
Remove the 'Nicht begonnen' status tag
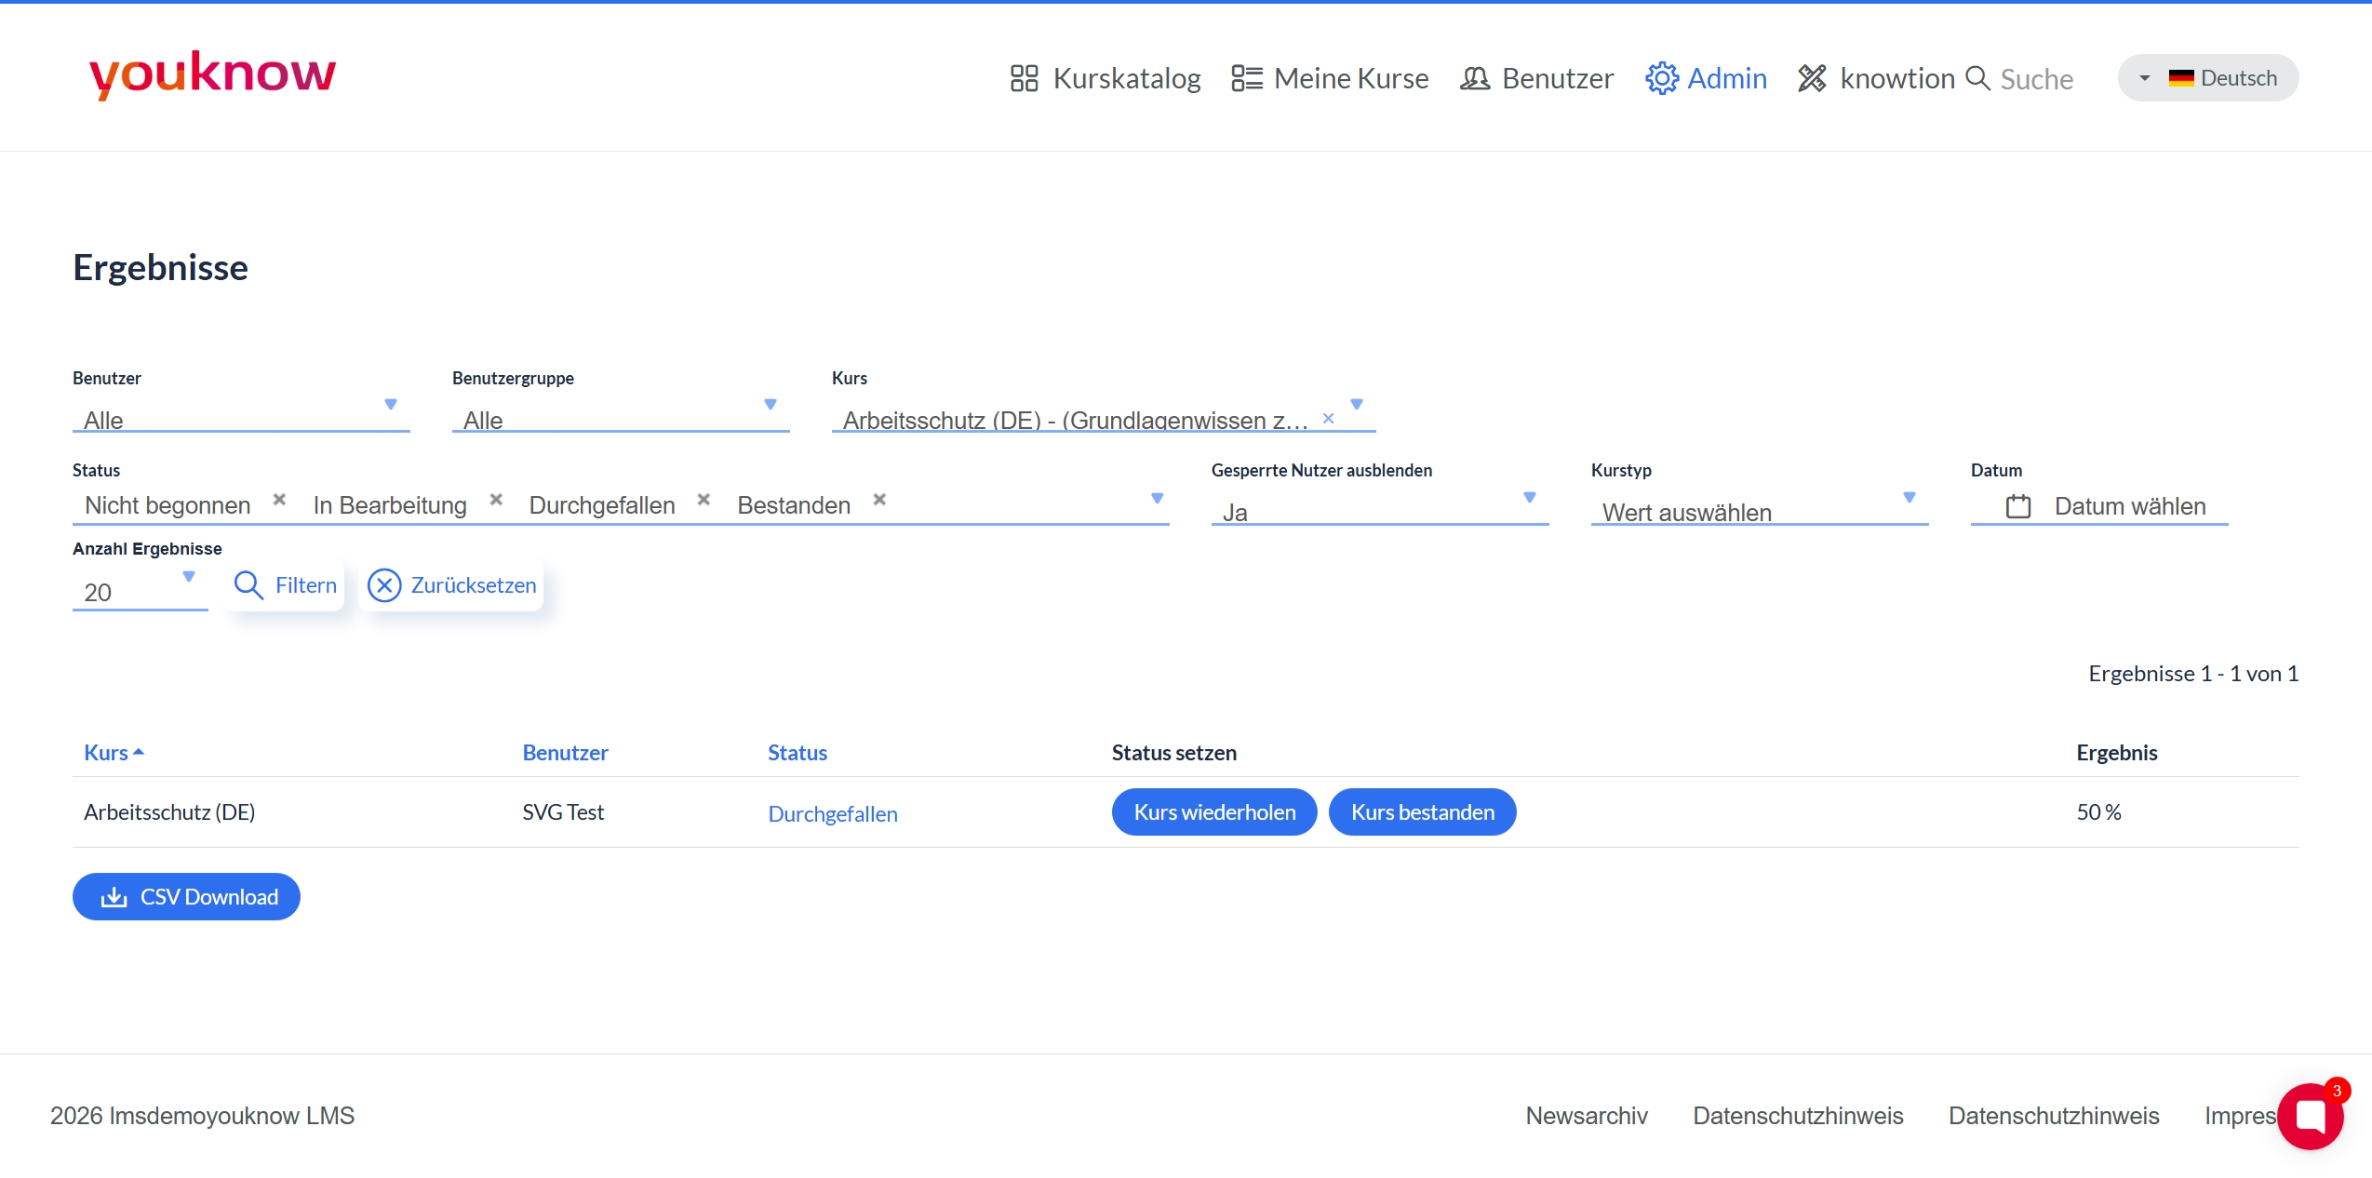point(280,499)
